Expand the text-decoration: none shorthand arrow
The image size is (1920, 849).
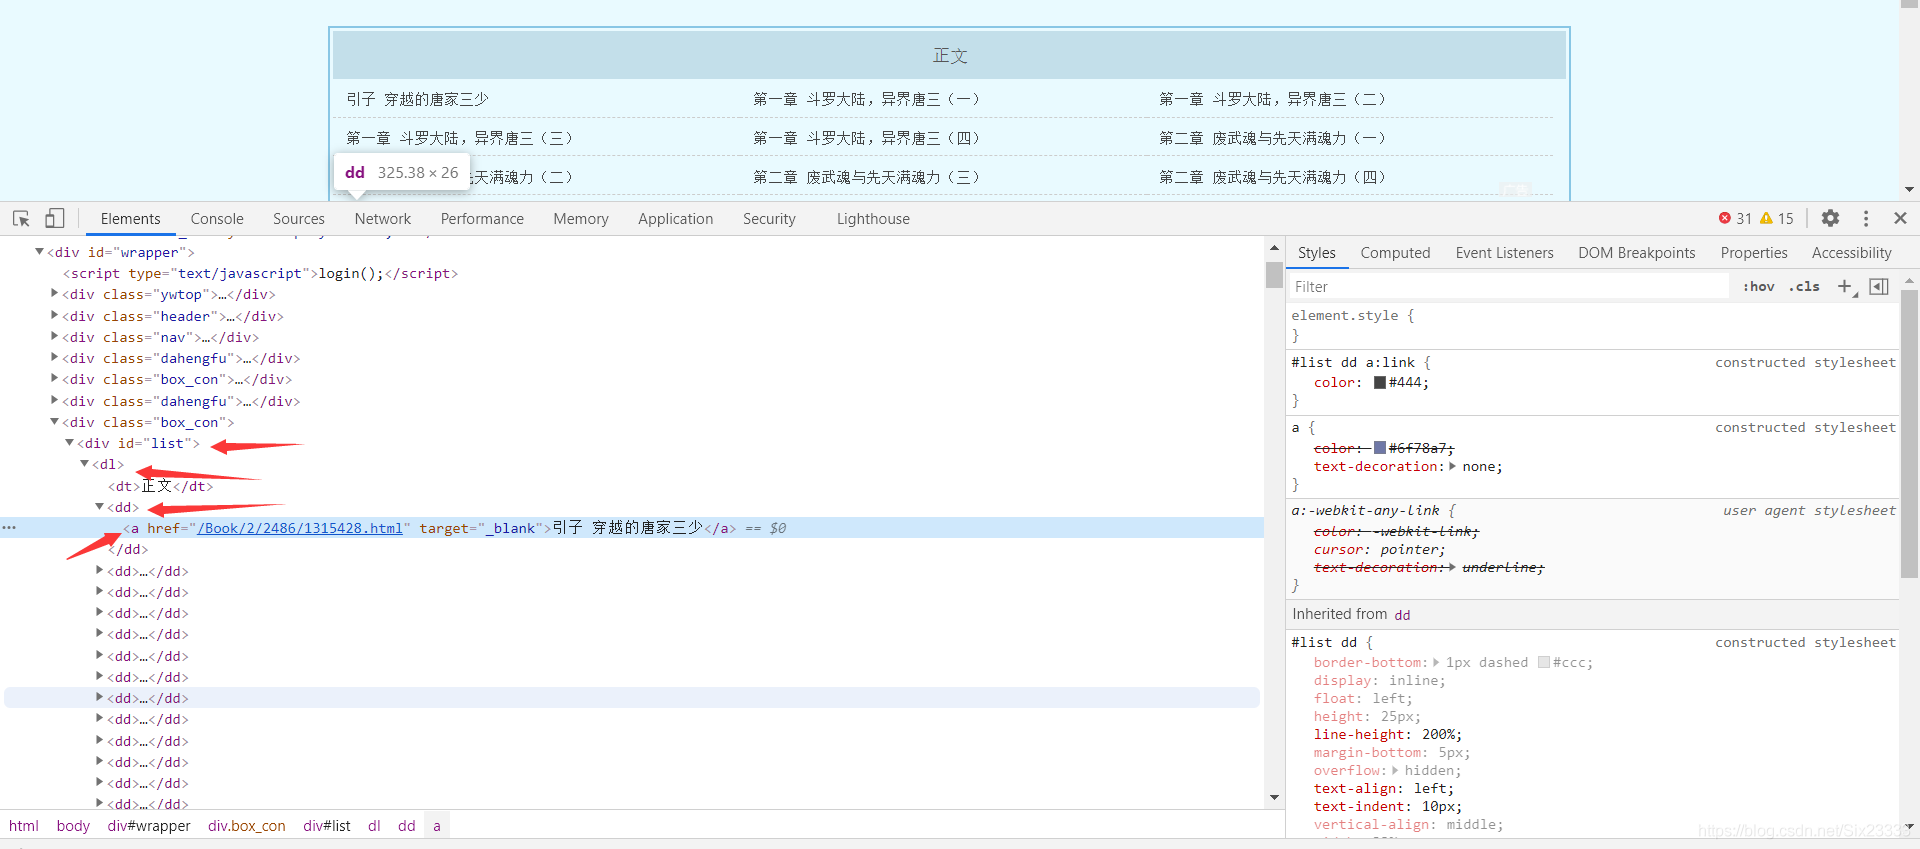[x=1453, y=466]
